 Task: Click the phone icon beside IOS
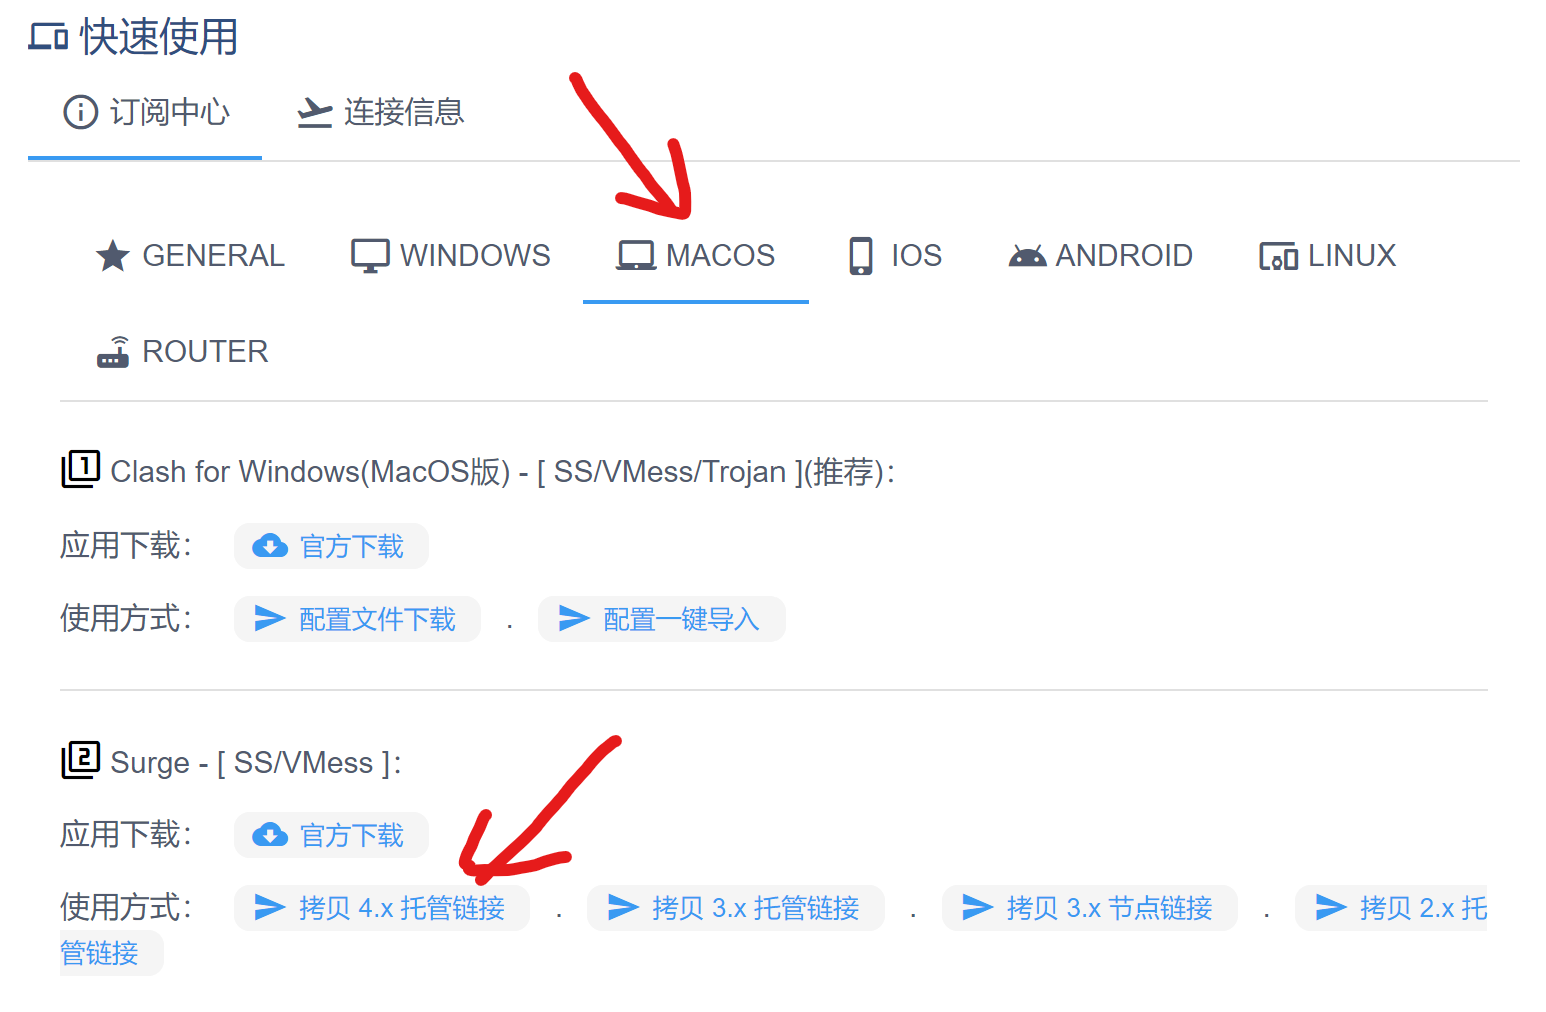(861, 256)
